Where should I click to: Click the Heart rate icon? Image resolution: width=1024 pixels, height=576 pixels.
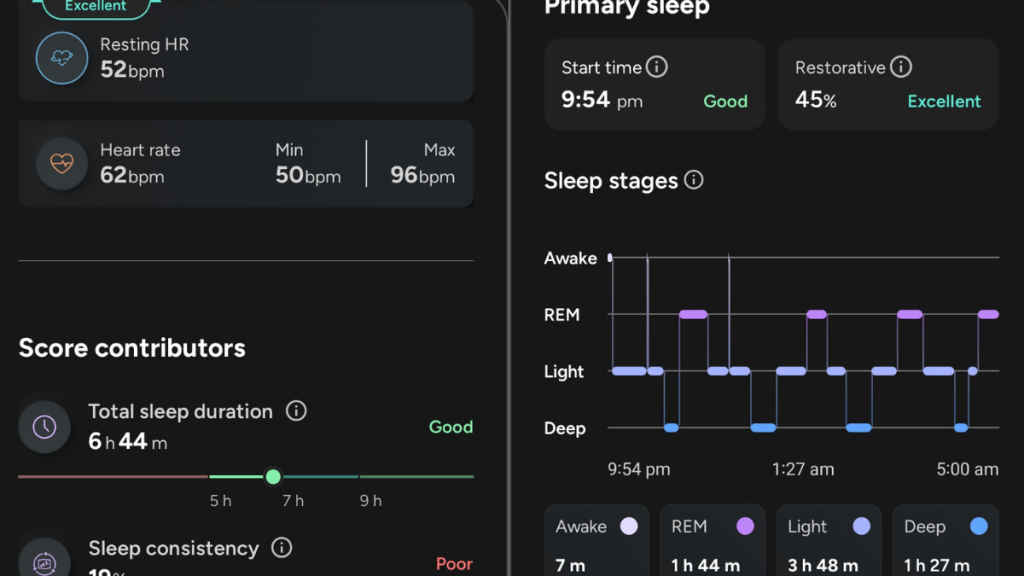coord(62,163)
